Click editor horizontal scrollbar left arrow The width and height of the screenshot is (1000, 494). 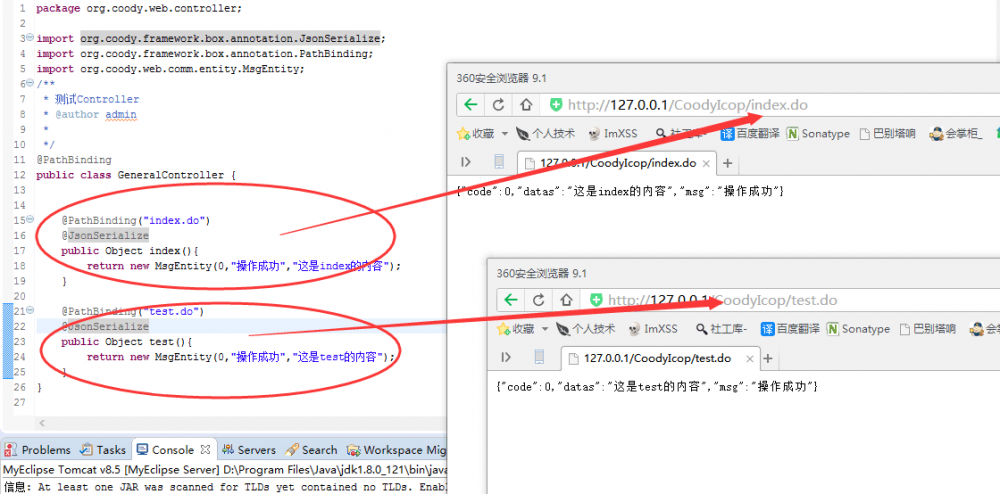[42, 423]
